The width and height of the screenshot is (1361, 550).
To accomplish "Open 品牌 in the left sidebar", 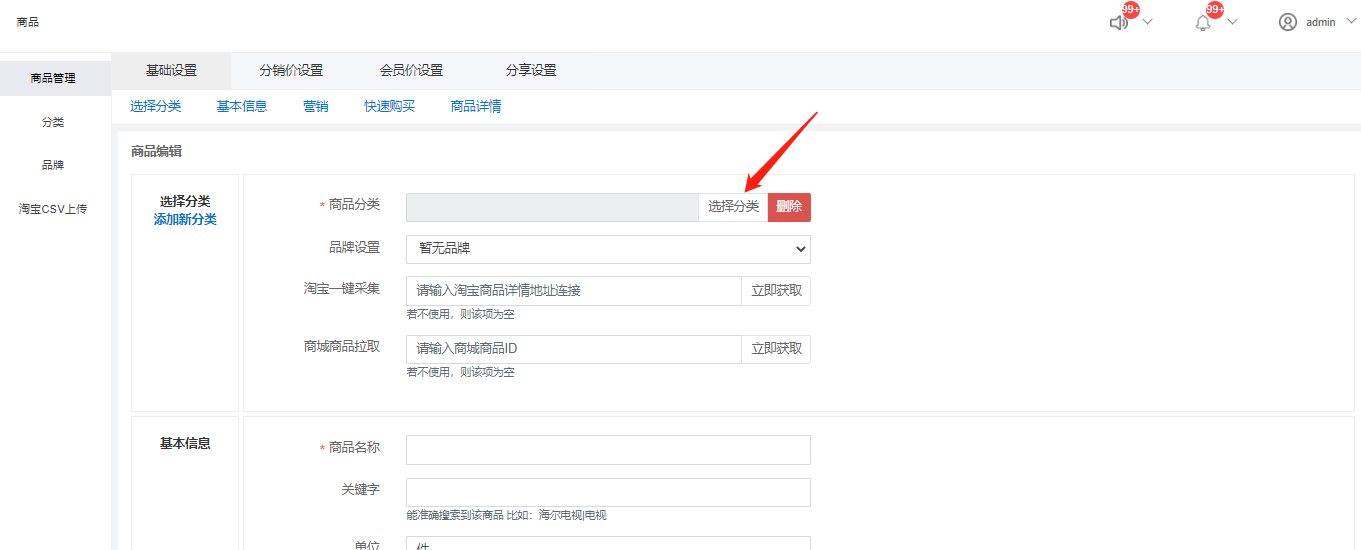I will (53, 165).
